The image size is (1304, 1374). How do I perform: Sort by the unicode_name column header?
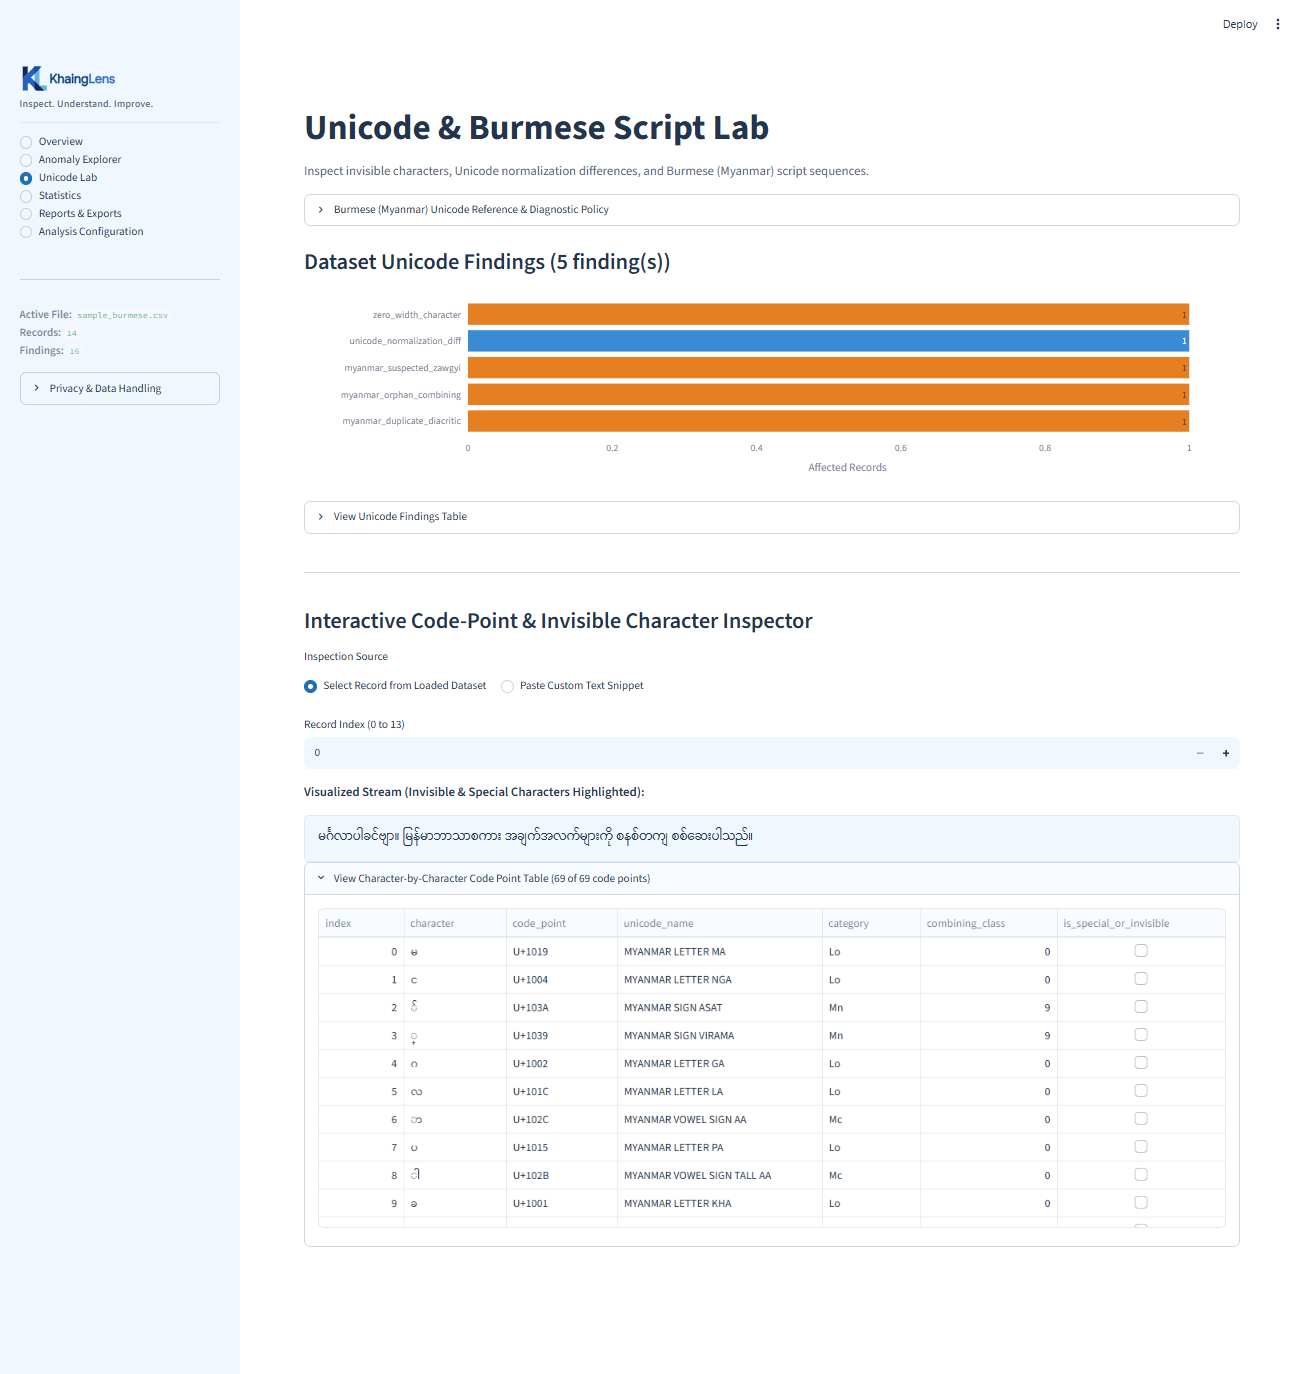[719, 923]
